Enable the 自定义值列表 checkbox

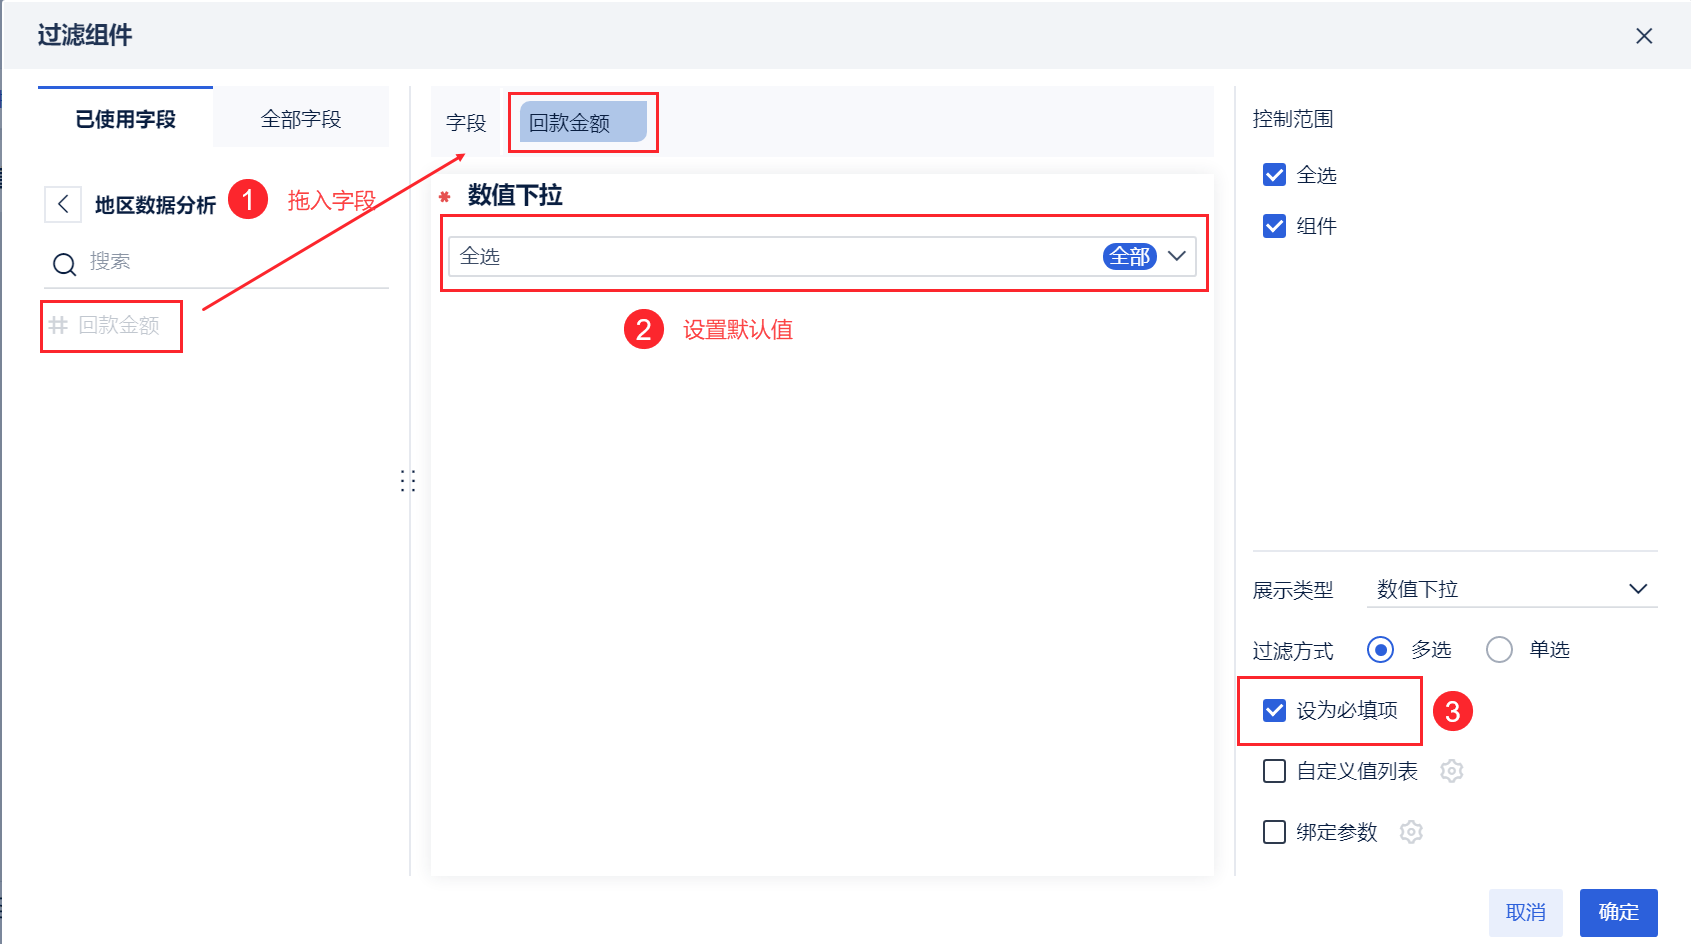1274,771
